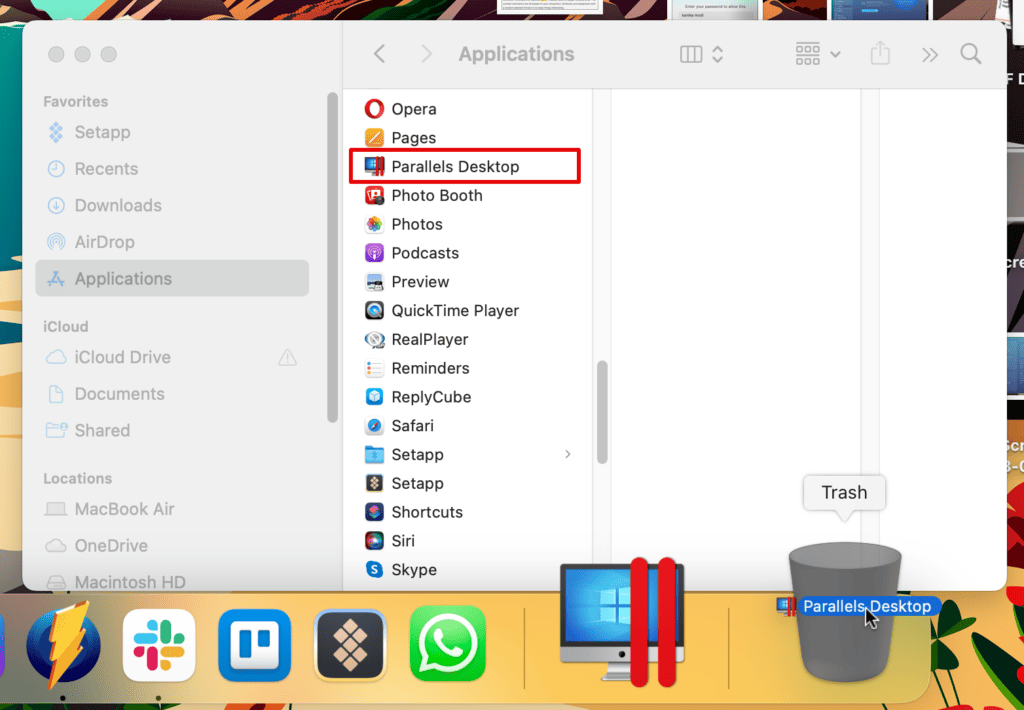1024x710 pixels.
Task: Click the iCloud Drive warning triangle
Action: [x=287, y=357]
